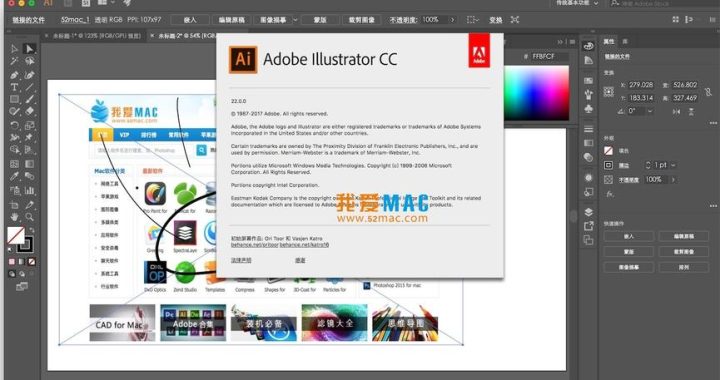Click the 裁剪图像 button in Quick Actions

point(684,251)
